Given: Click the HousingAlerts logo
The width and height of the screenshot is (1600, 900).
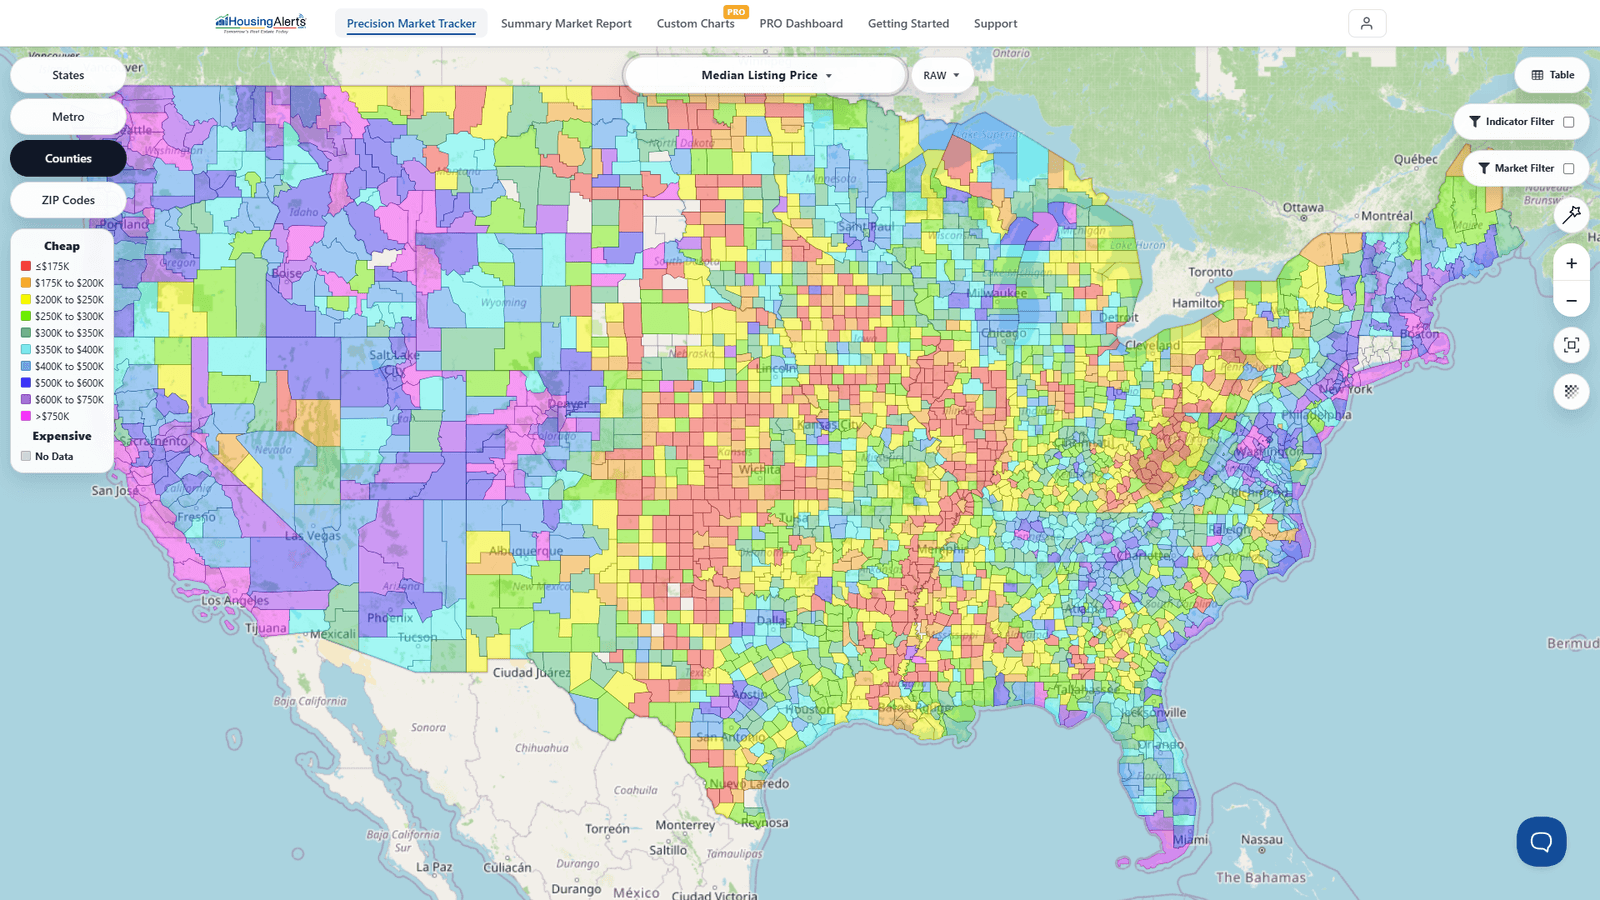Looking at the screenshot, I should [261, 23].
